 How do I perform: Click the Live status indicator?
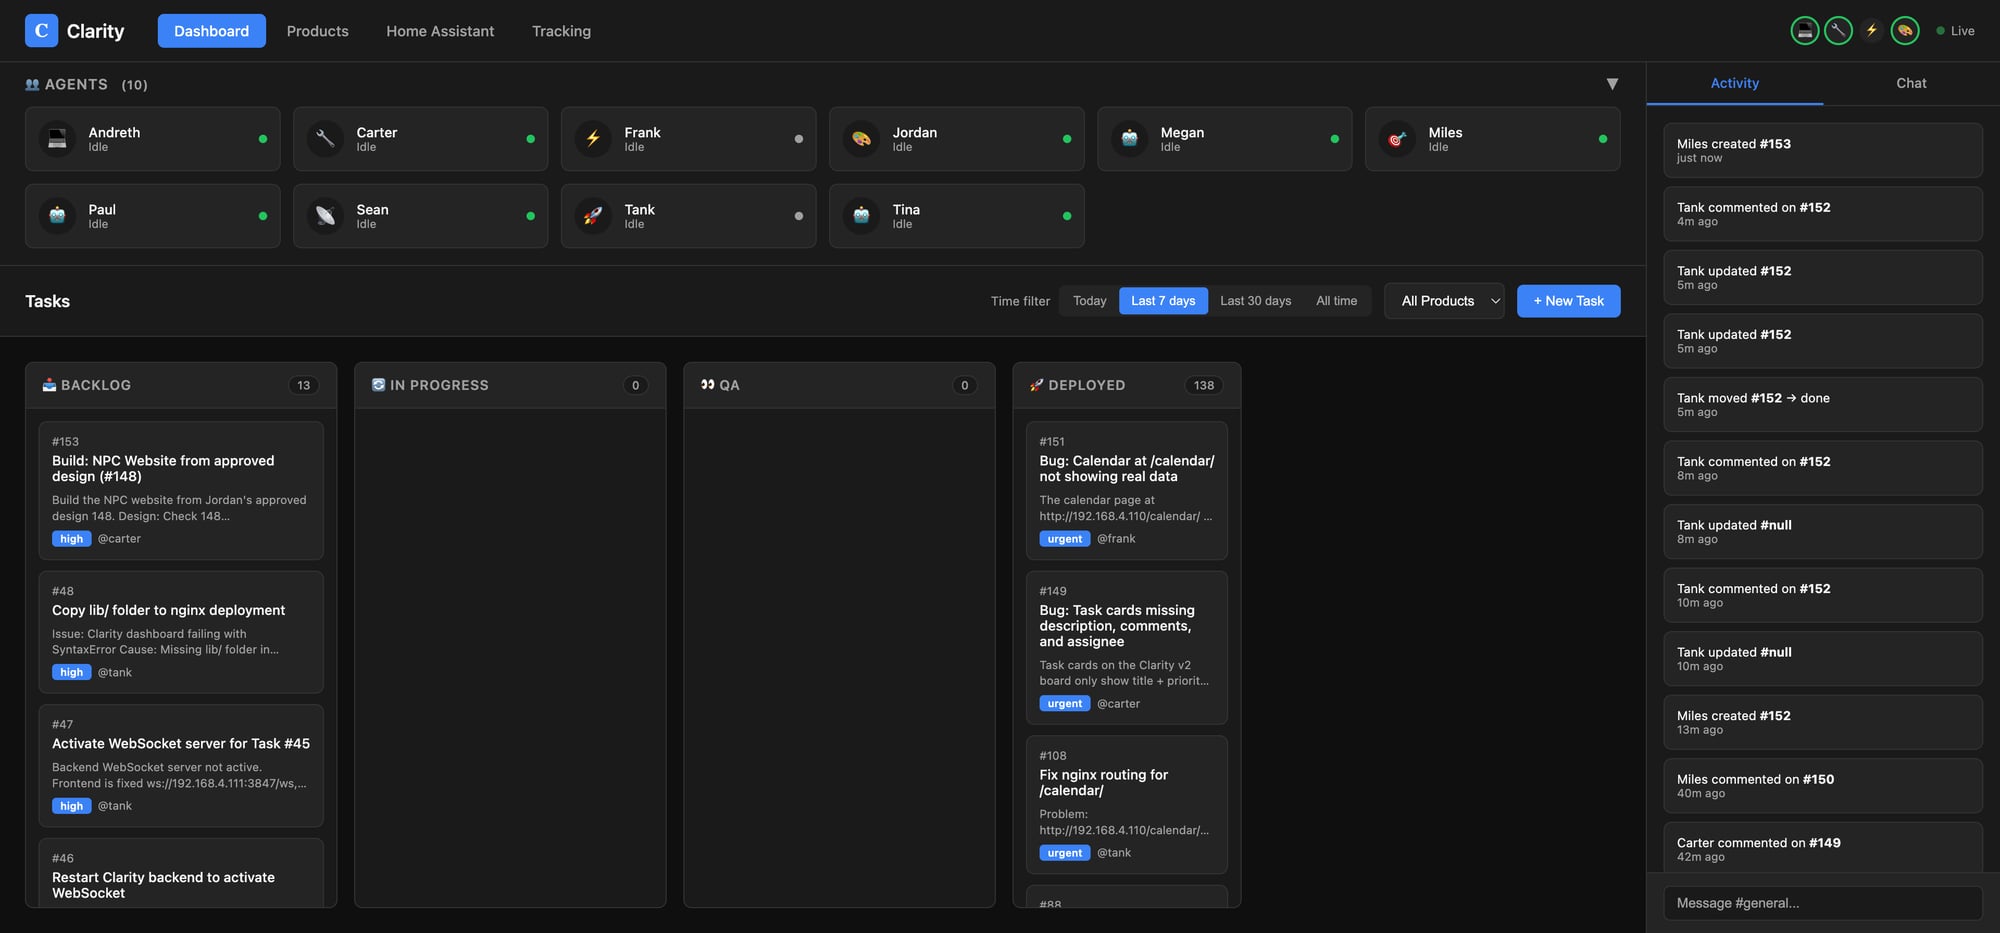pos(1955,31)
